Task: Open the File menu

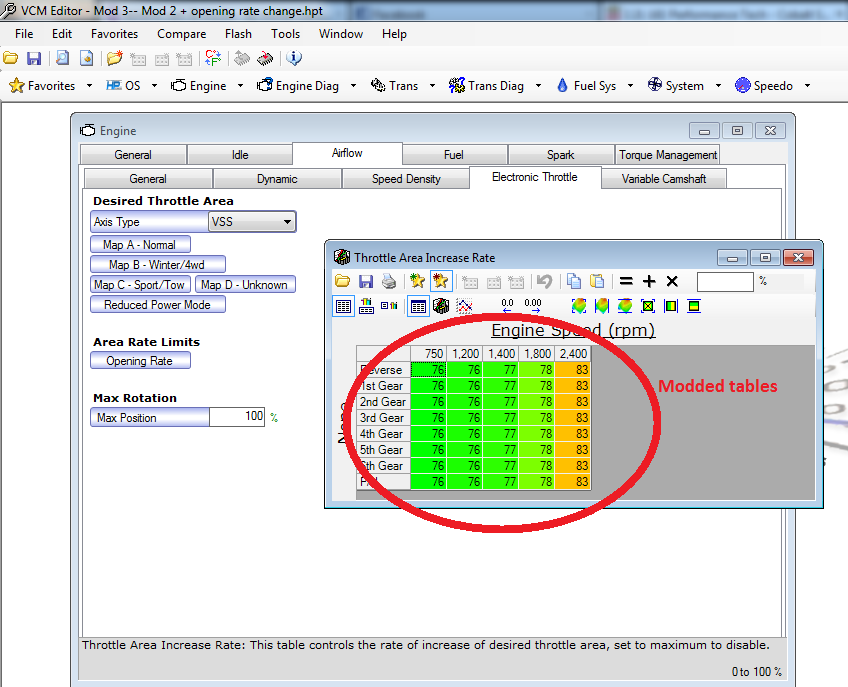Action: tap(24, 34)
